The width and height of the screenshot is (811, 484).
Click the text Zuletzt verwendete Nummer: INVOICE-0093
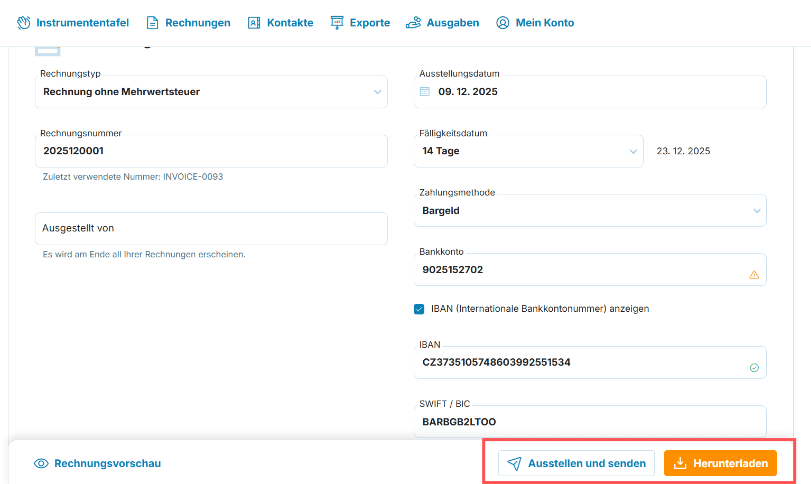click(133, 177)
